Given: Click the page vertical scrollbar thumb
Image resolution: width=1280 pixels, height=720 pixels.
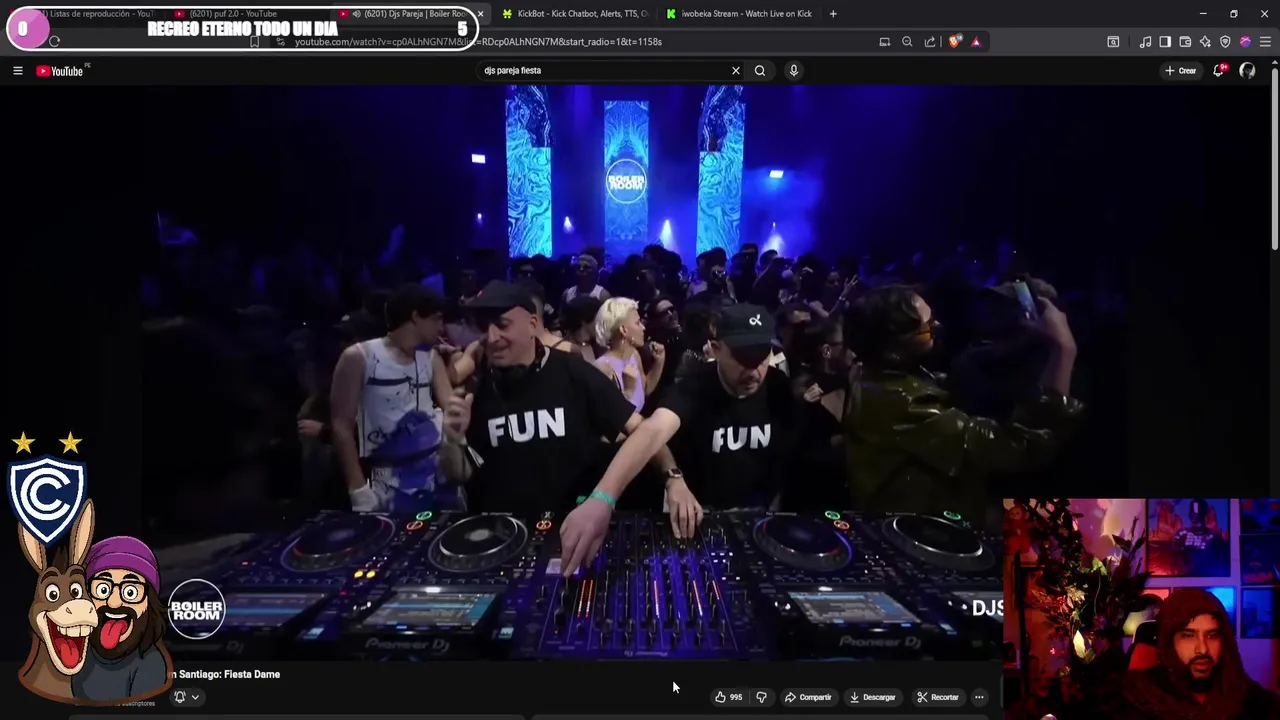Looking at the screenshot, I should pyautogui.click(x=1274, y=157).
